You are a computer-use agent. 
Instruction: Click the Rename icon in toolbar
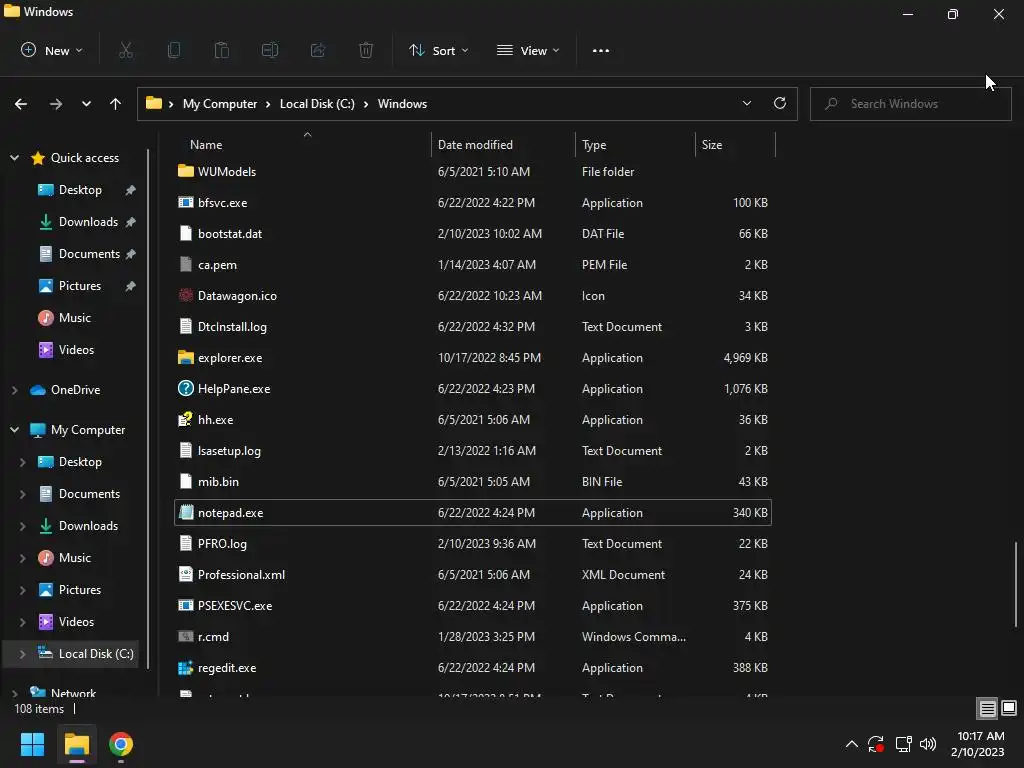coord(270,50)
